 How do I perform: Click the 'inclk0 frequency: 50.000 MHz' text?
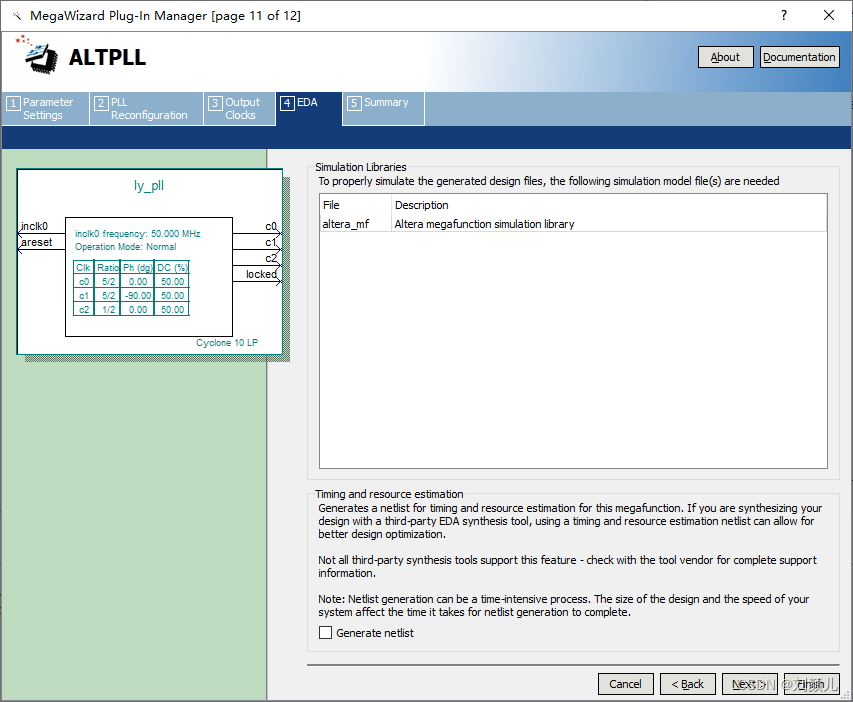[138, 234]
